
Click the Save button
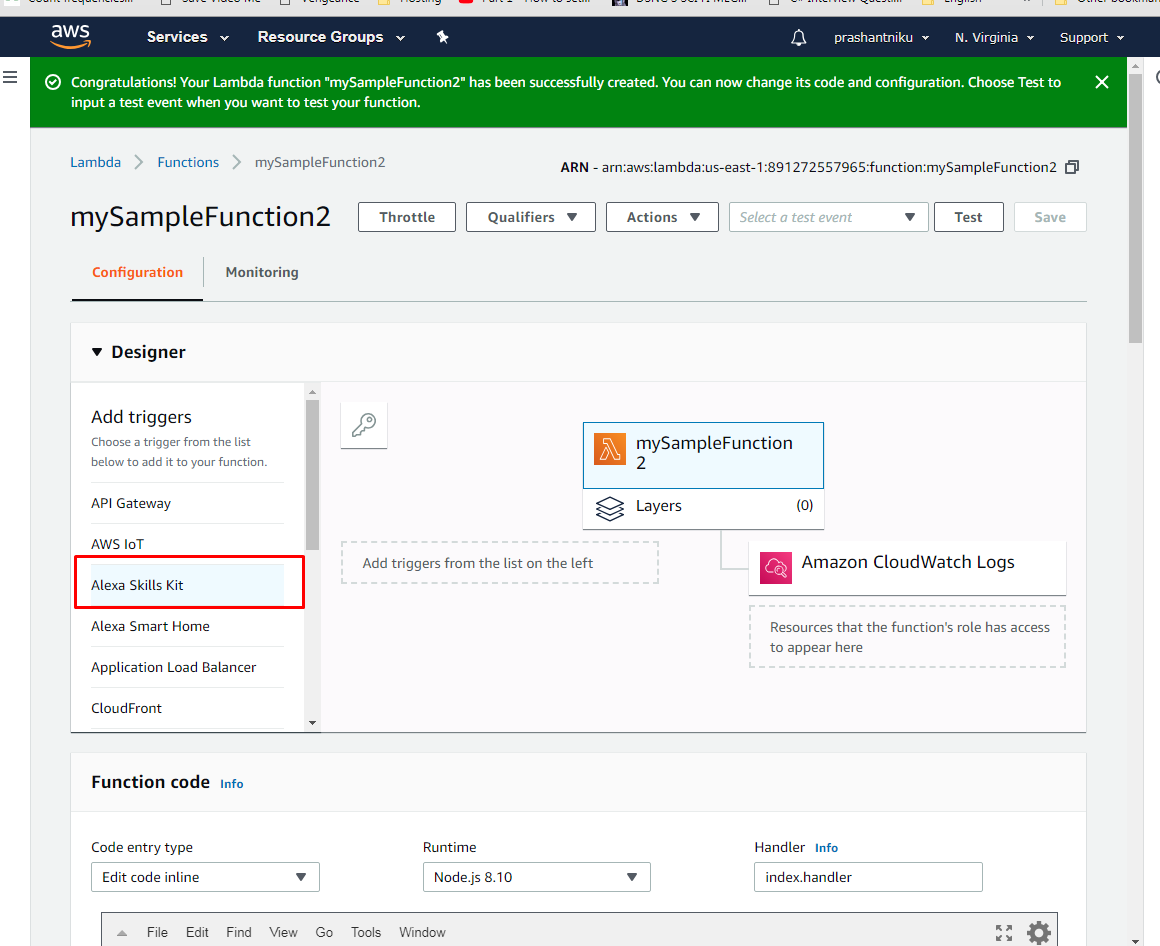pyautogui.click(x=1050, y=217)
